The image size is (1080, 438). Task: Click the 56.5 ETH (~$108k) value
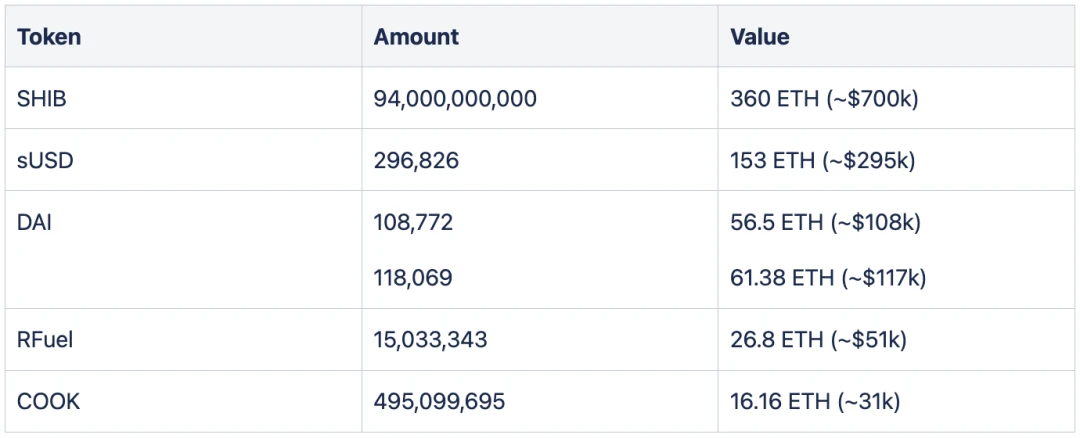[x=825, y=223]
